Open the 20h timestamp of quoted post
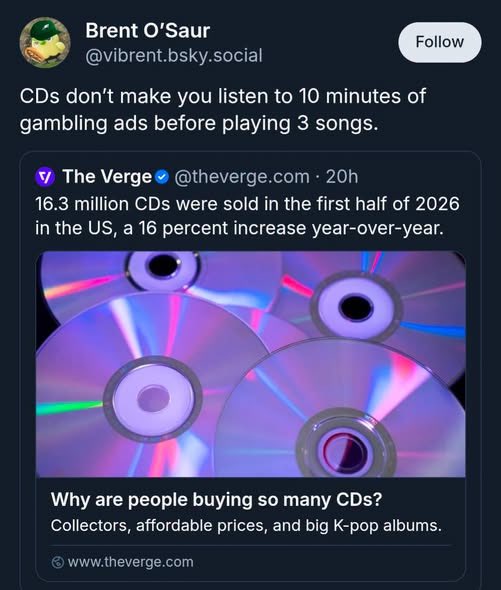 (342, 177)
